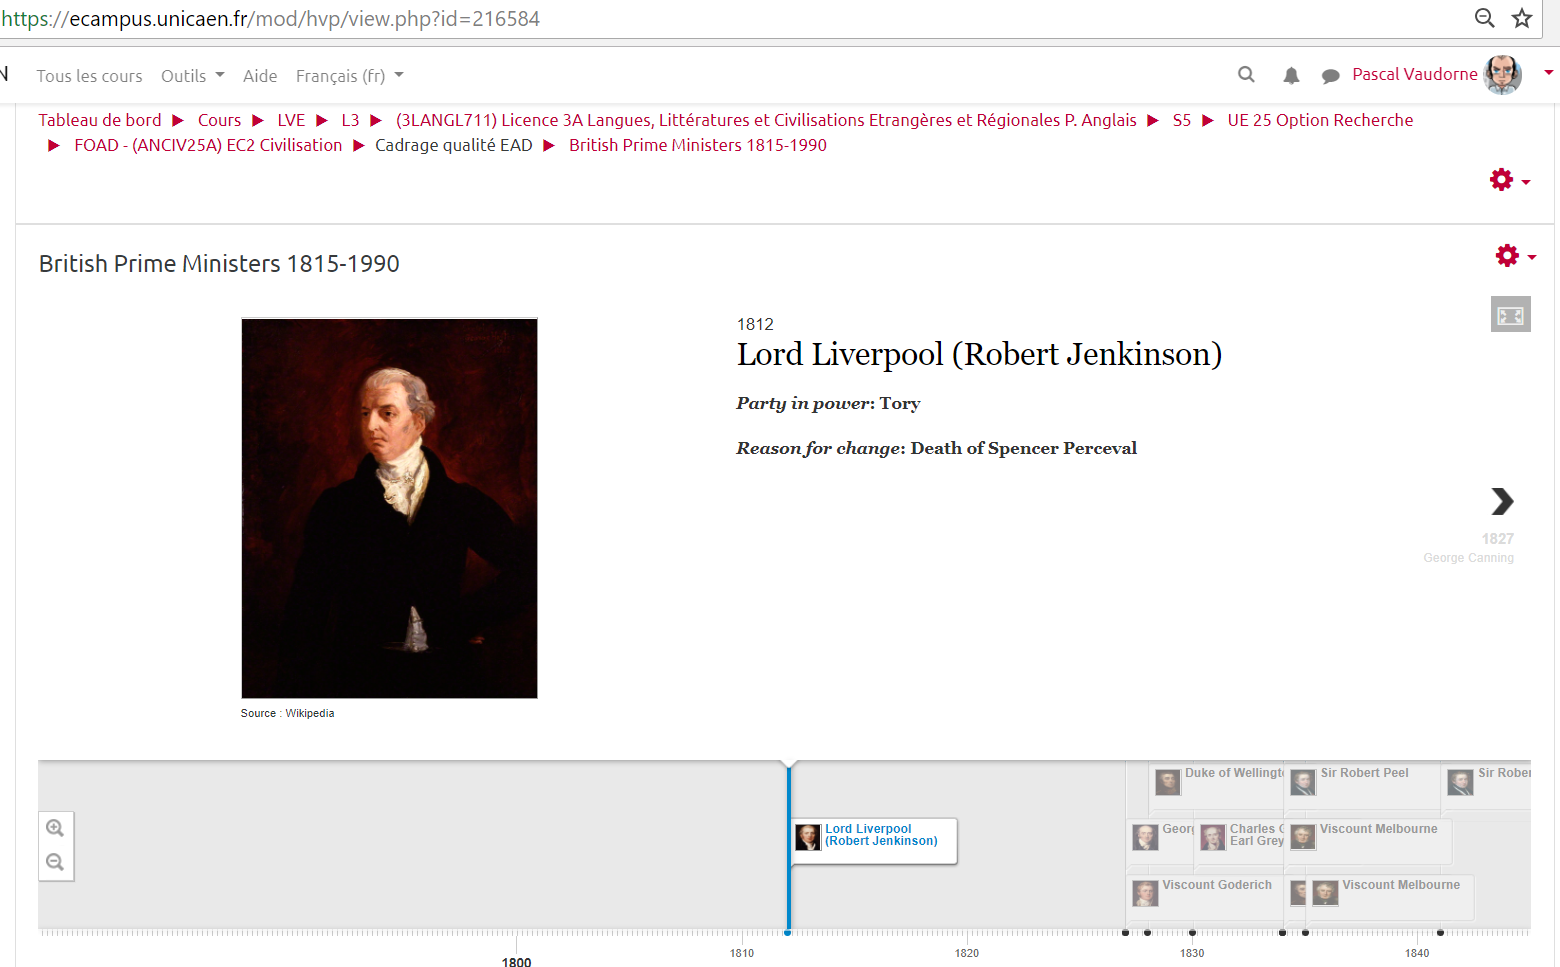Viewport: 1560px width, 967px height.
Task: Open the UE 25 Option Recherche link
Action: pos(1320,120)
